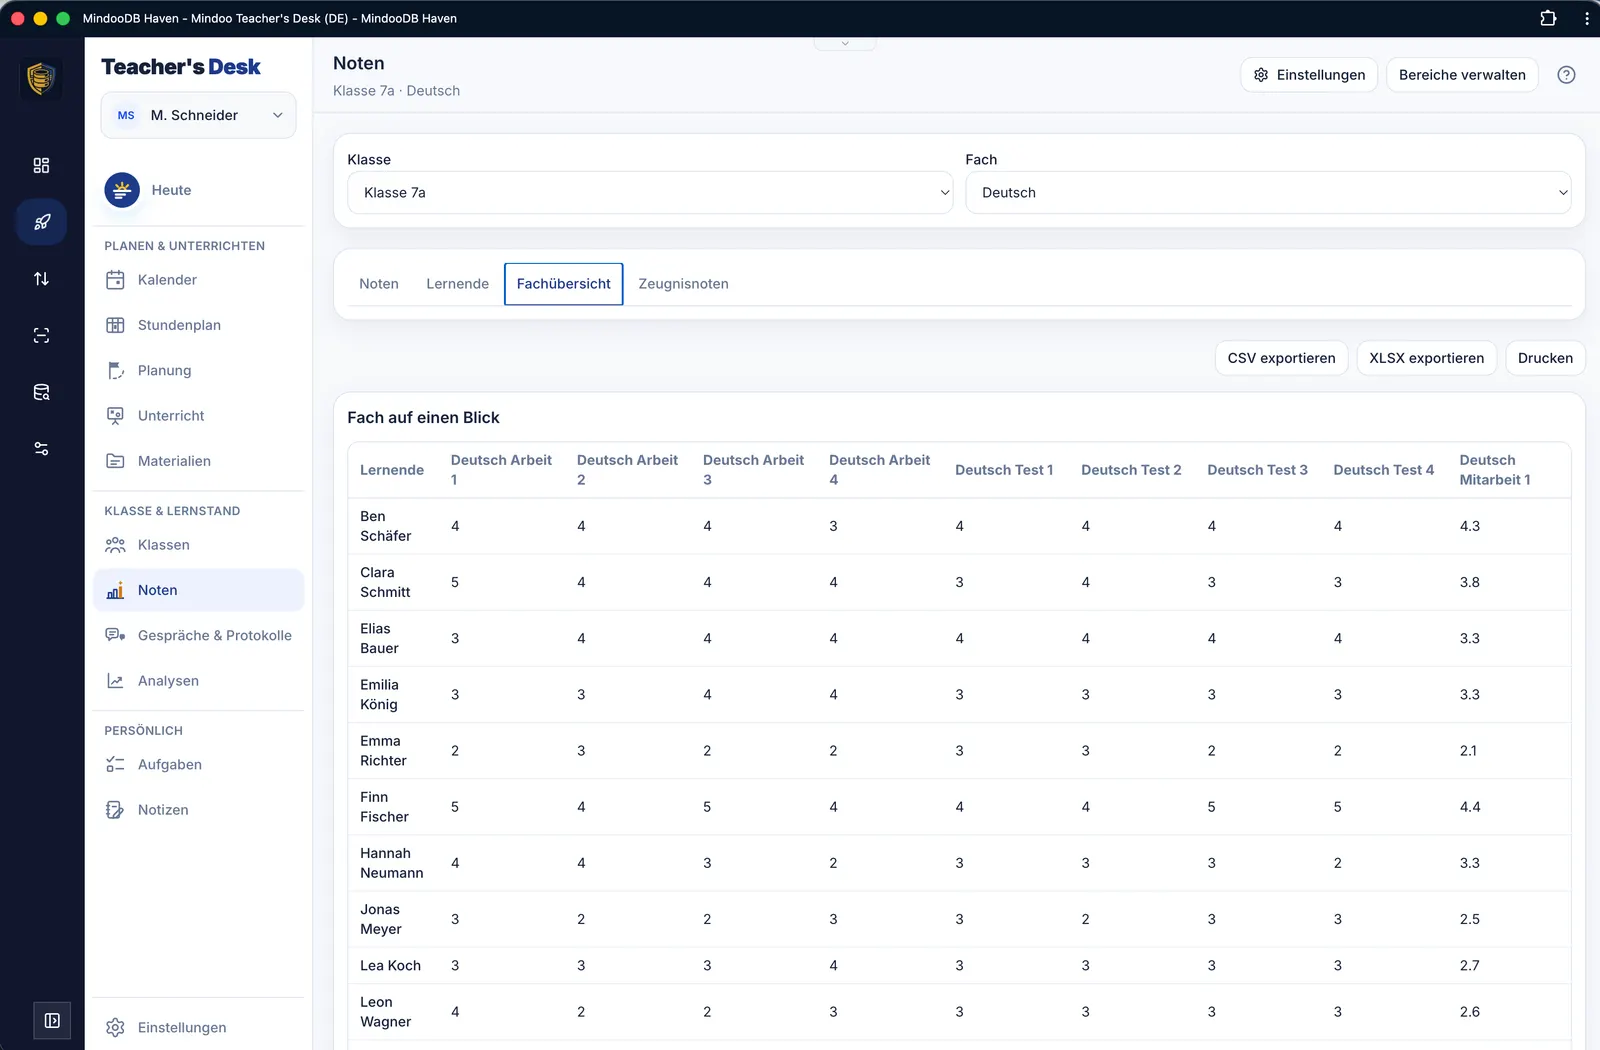Select the database search icon in left rail
This screenshot has height=1050, width=1600.
coord(41,392)
